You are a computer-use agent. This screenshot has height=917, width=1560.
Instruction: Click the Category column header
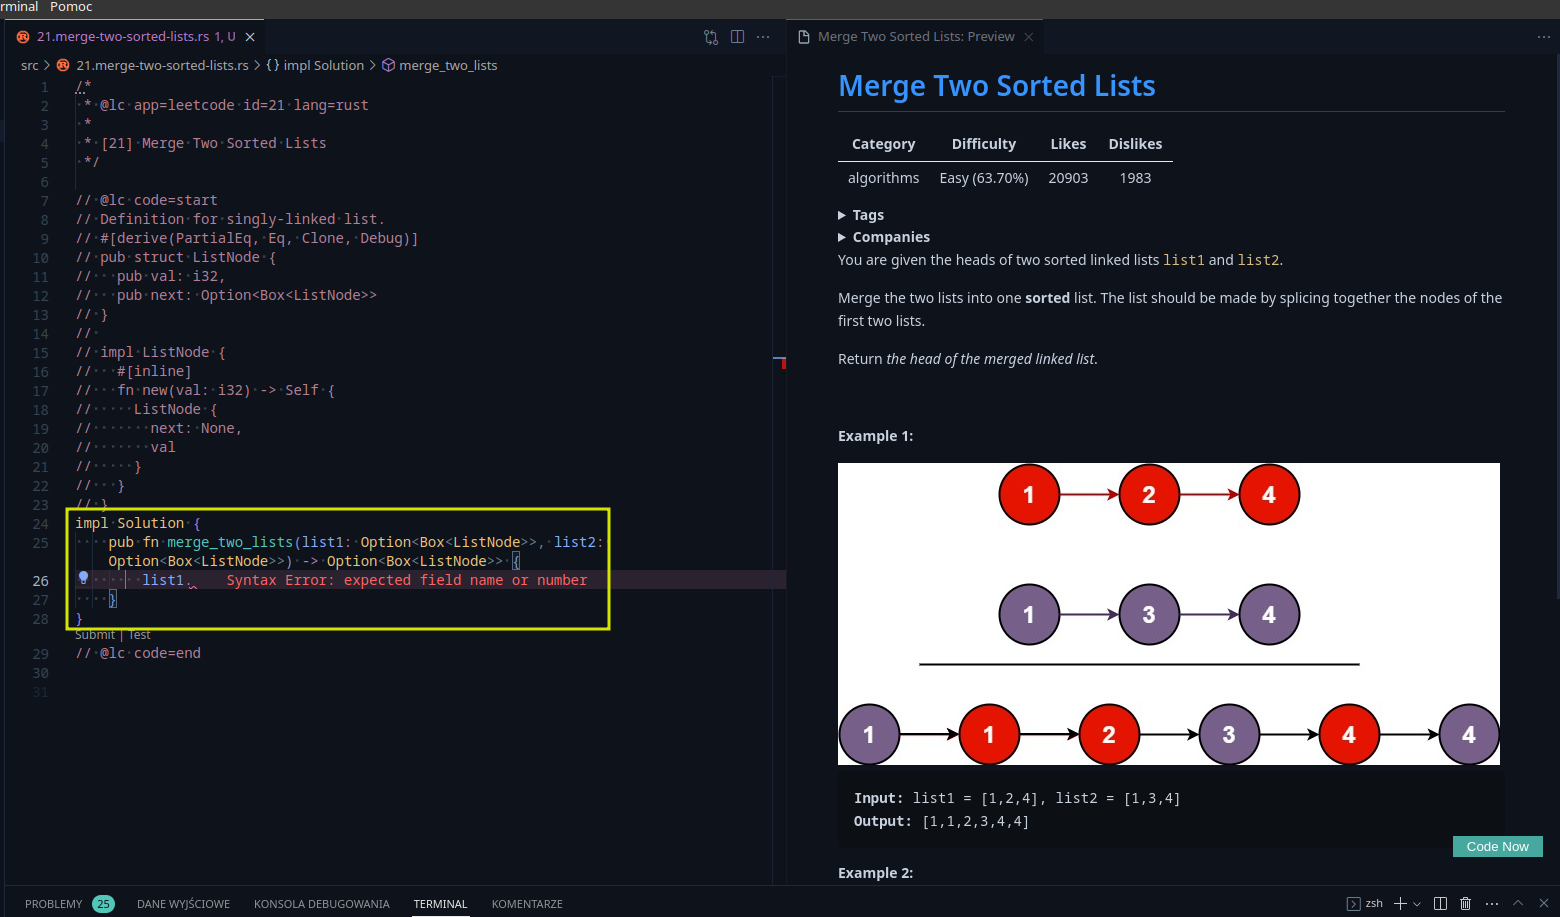pos(883,144)
